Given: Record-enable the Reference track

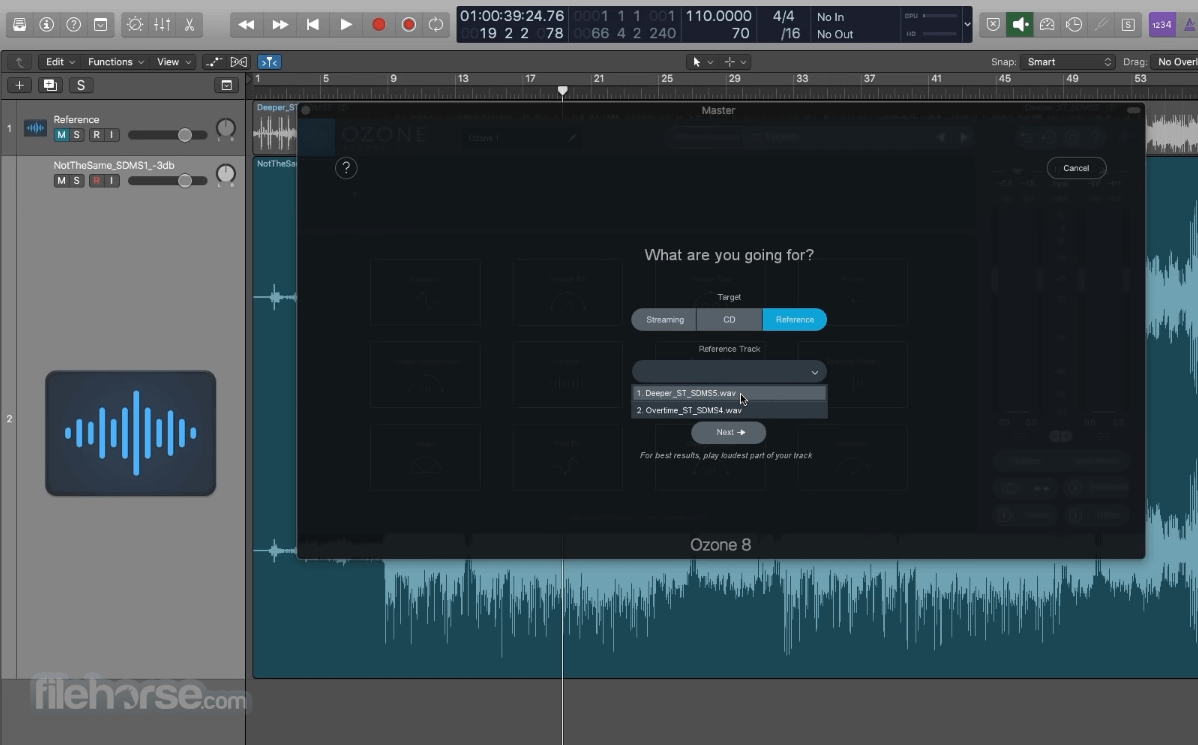Looking at the screenshot, I should [96, 135].
